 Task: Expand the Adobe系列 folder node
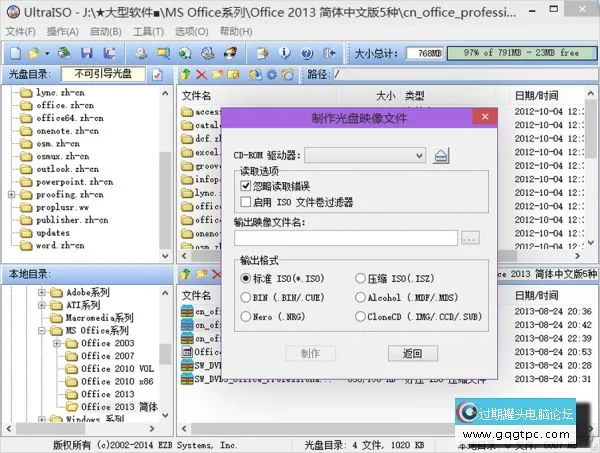tap(42, 292)
